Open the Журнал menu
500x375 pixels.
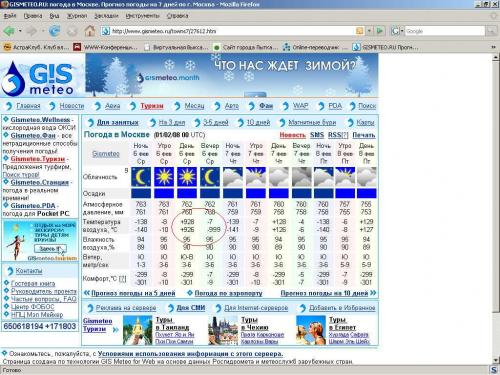click(77, 16)
